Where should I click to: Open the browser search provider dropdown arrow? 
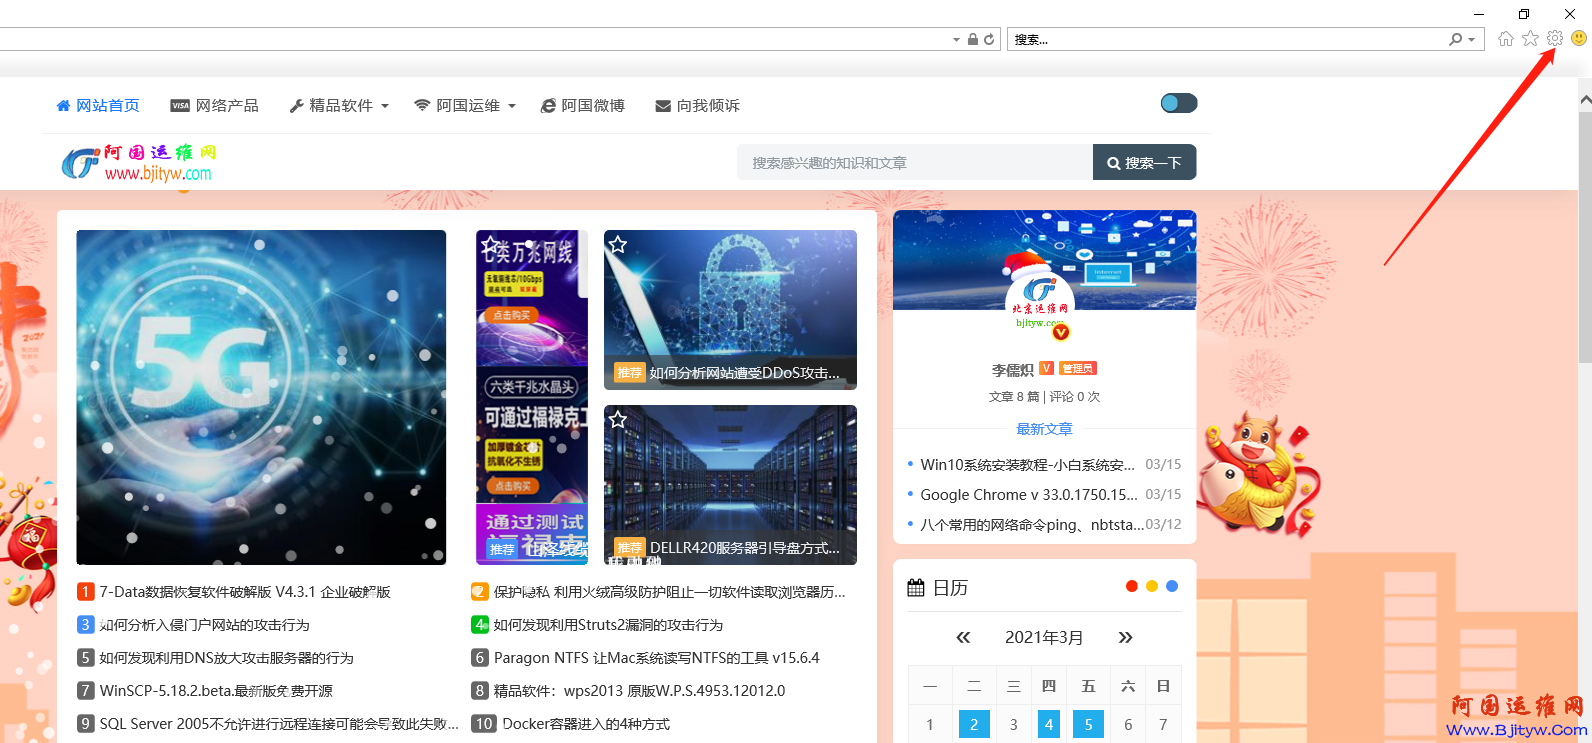point(1471,39)
